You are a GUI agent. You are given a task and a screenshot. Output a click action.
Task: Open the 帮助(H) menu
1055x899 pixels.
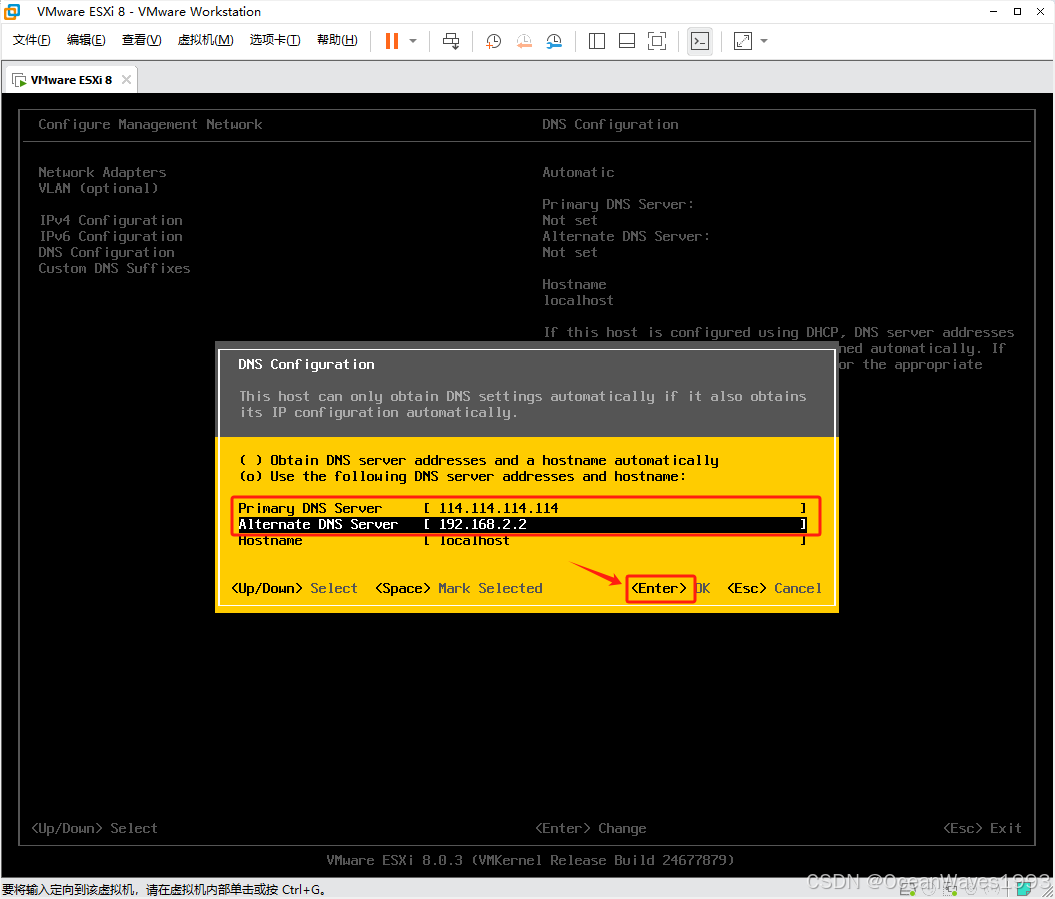tap(337, 40)
